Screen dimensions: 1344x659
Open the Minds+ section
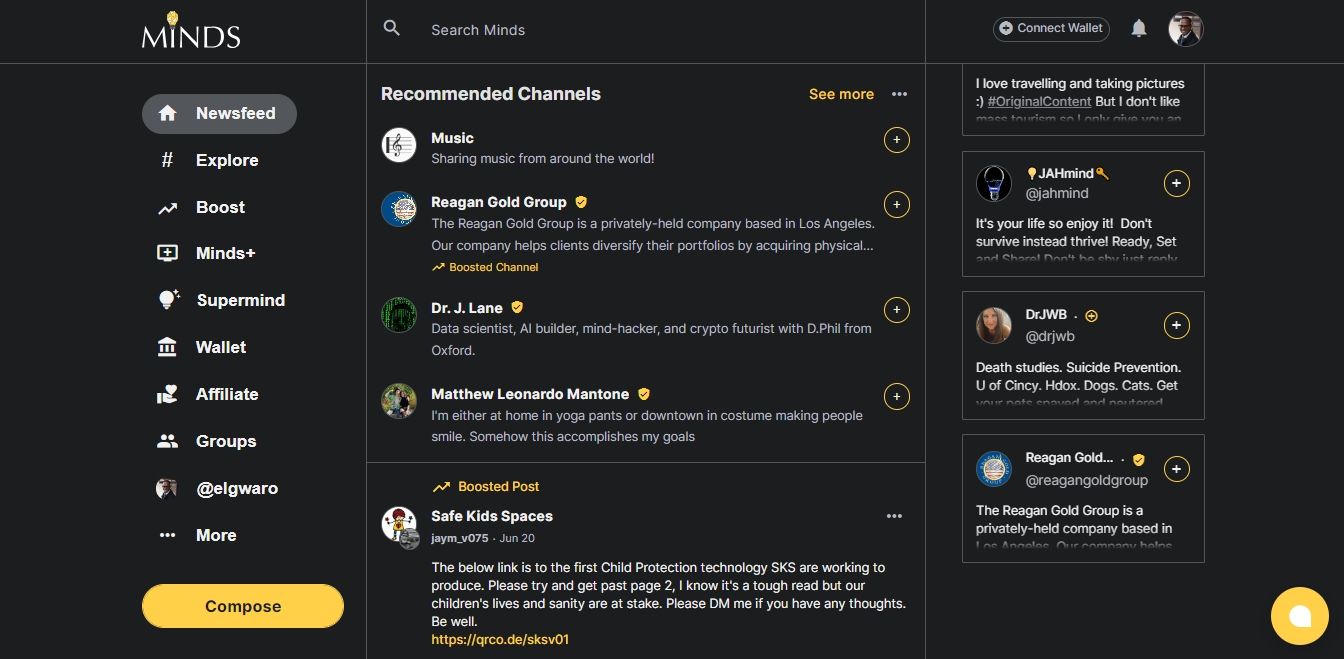pos(225,253)
